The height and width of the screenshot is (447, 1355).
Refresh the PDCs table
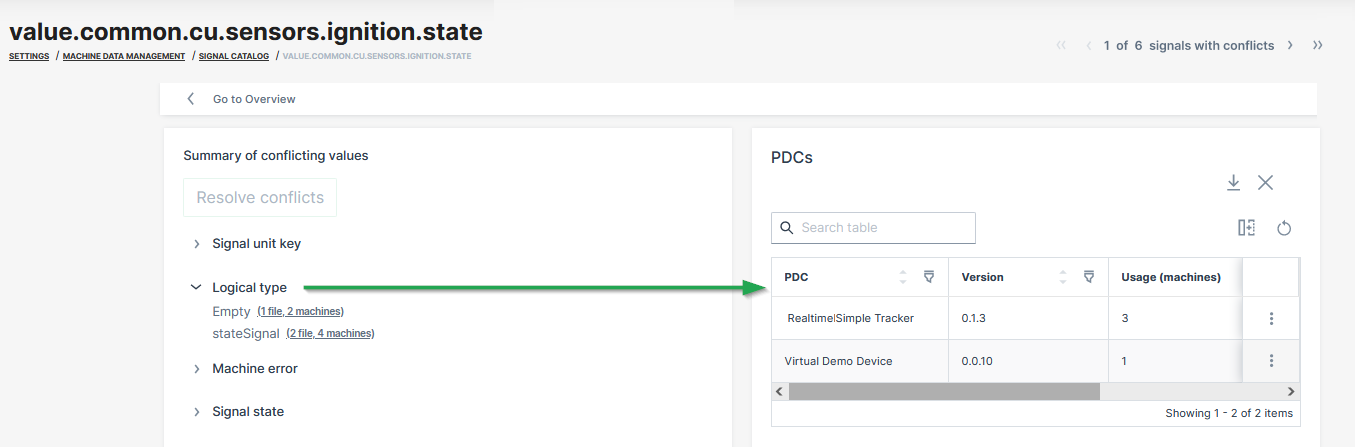(1284, 228)
